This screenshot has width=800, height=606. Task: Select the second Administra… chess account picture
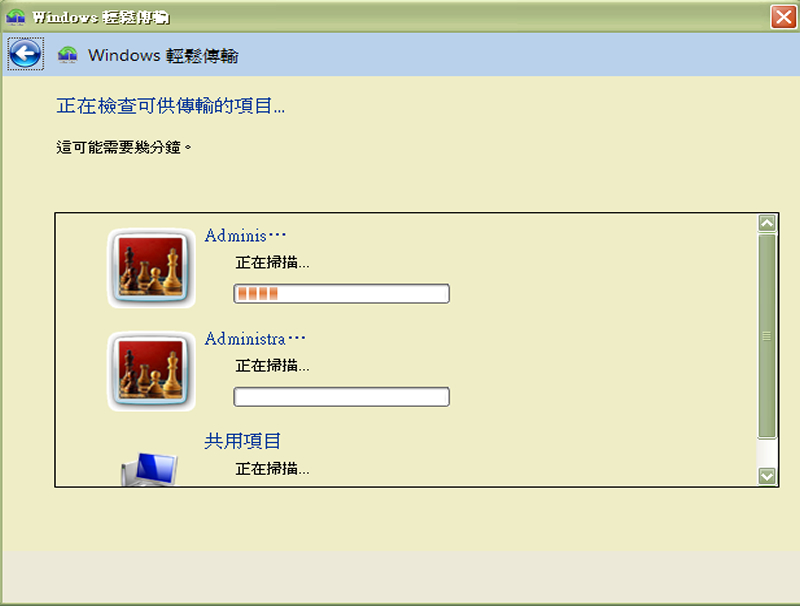(151, 371)
